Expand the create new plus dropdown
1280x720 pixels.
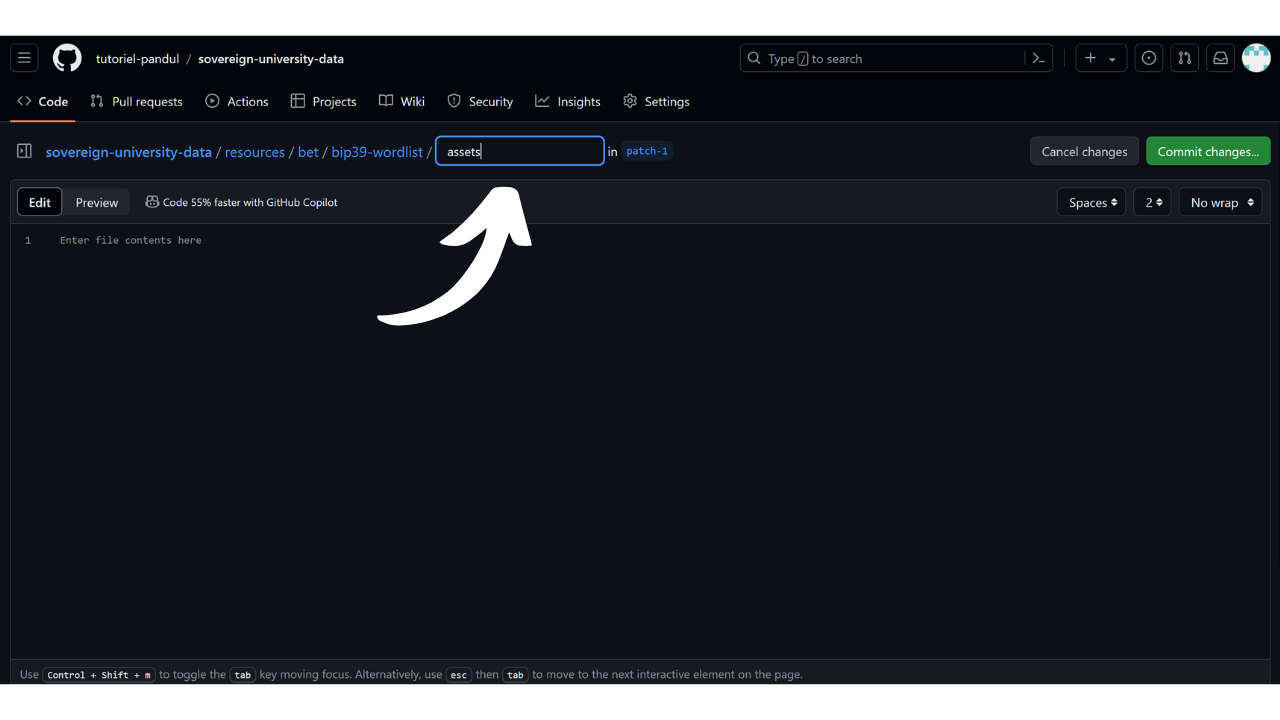(x=1100, y=58)
